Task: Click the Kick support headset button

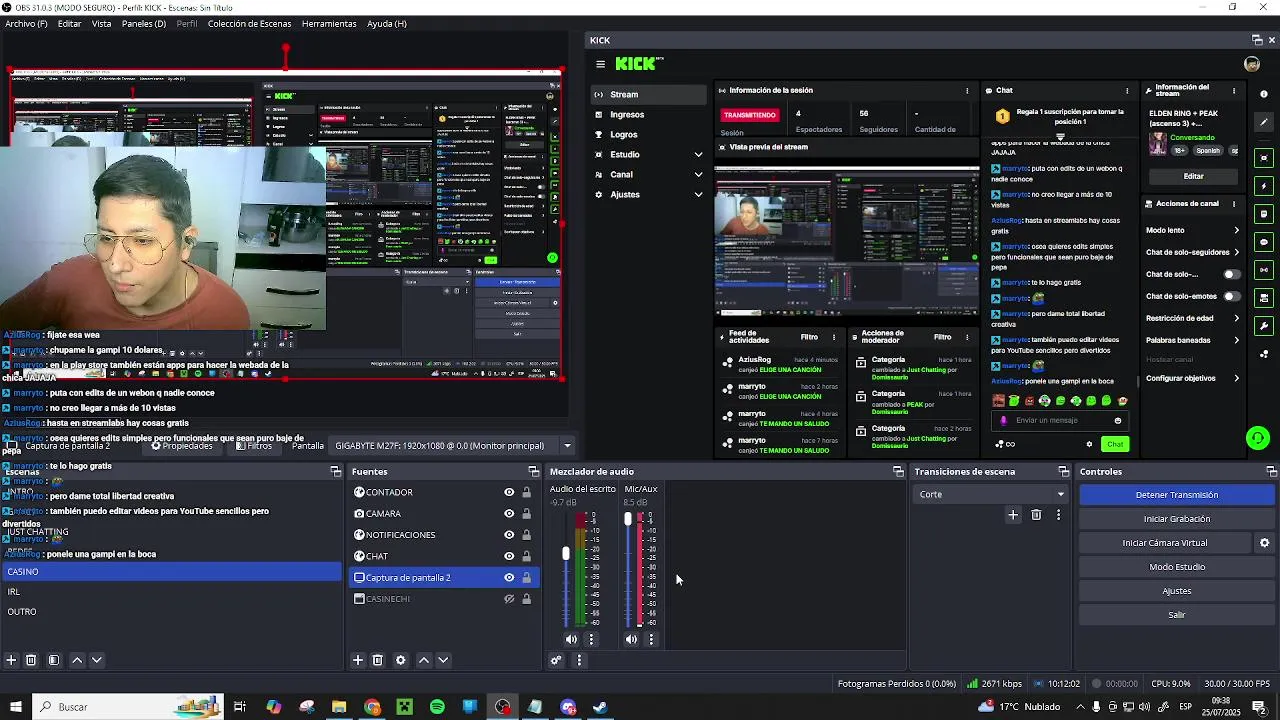Action: click(x=1258, y=438)
